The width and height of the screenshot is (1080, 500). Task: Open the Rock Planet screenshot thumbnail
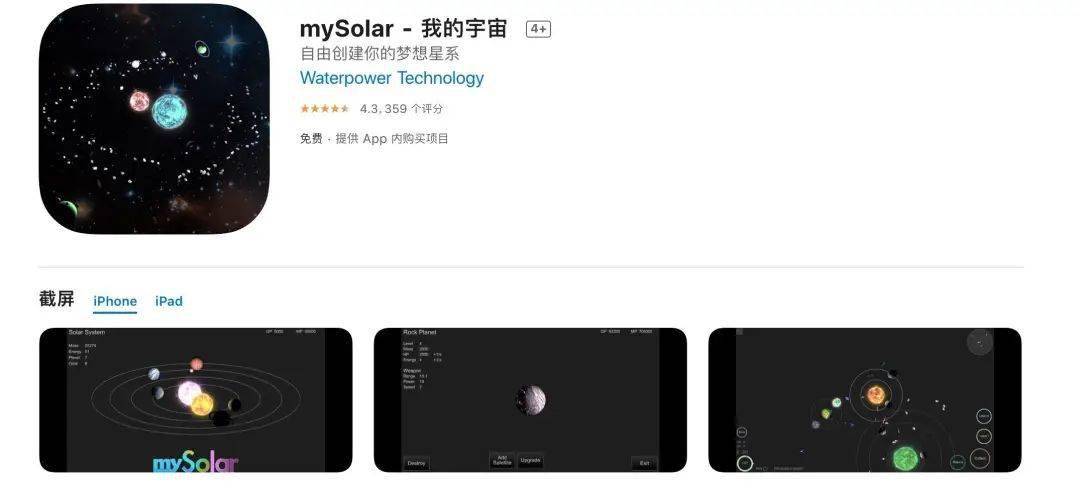pos(530,400)
